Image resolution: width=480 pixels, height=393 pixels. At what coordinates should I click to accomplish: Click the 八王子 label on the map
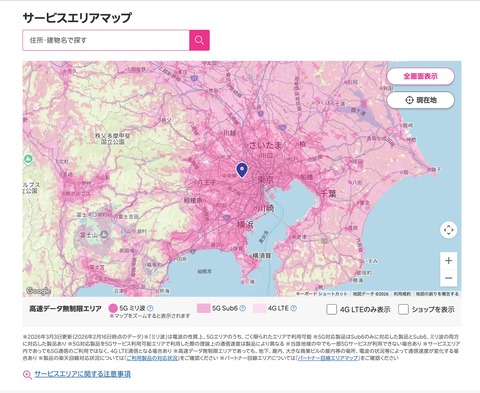coord(207,183)
